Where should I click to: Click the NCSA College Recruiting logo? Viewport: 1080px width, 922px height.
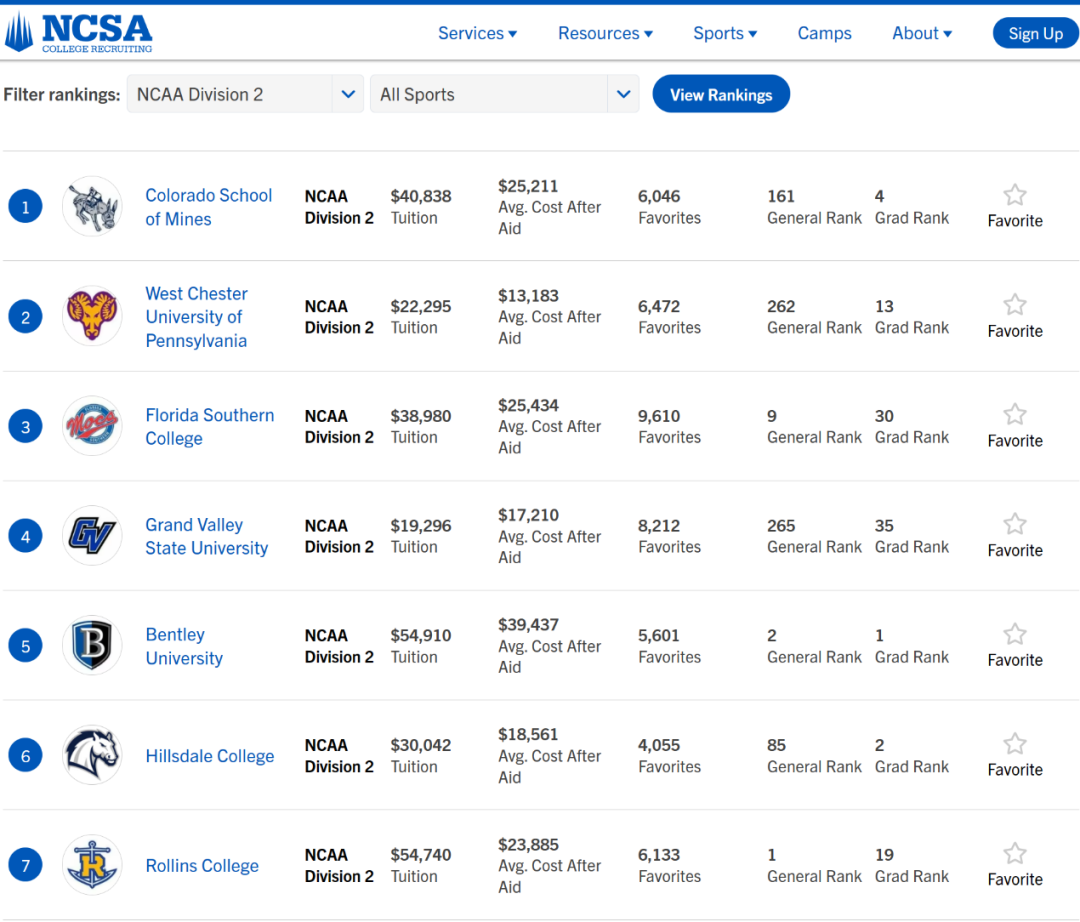pos(79,32)
